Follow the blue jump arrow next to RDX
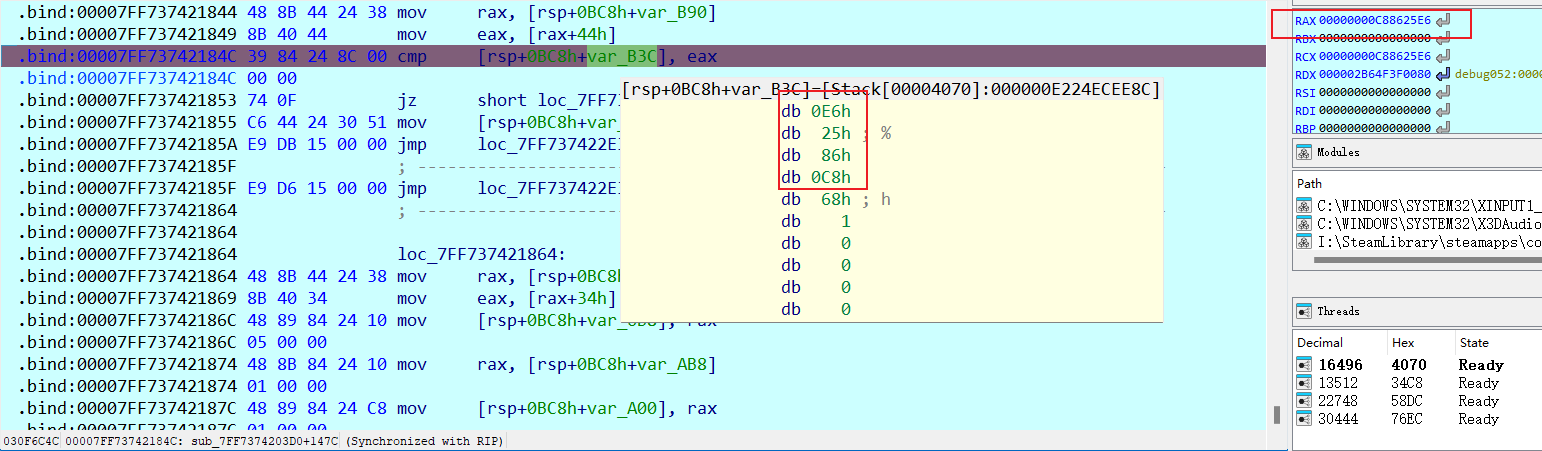The image size is (1542, 451). tap(1443, 75)
